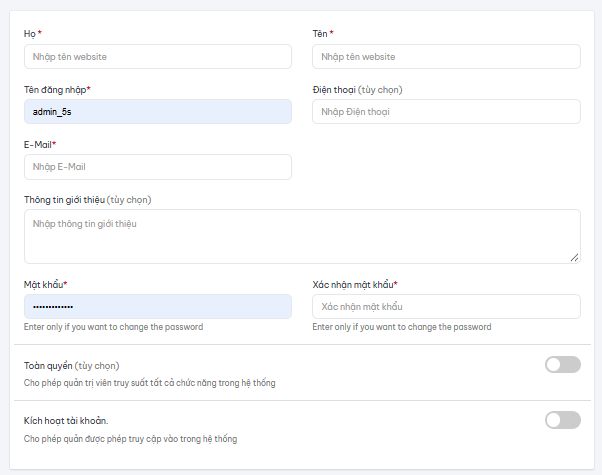Turn on Kích hoạt tài khoản toggle
The height and width of the screenshot is (475, 602).
pyautogui.click(x=562, y=420)
